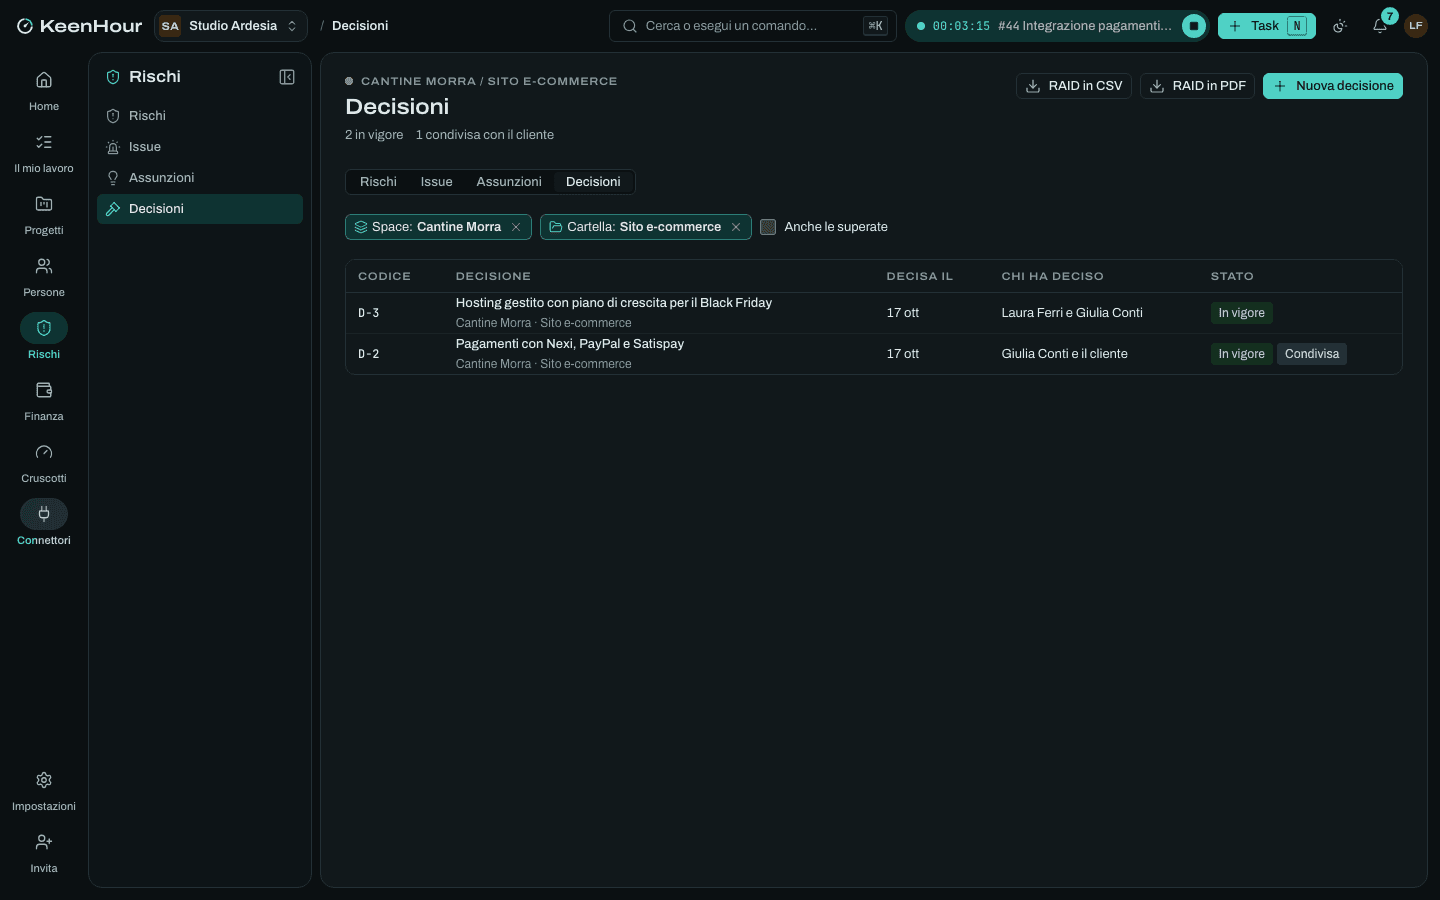Viewport: 1440px width, 900px height.
Task: Open Assunzioni in the side panel
Action: [x=200, y=178]
